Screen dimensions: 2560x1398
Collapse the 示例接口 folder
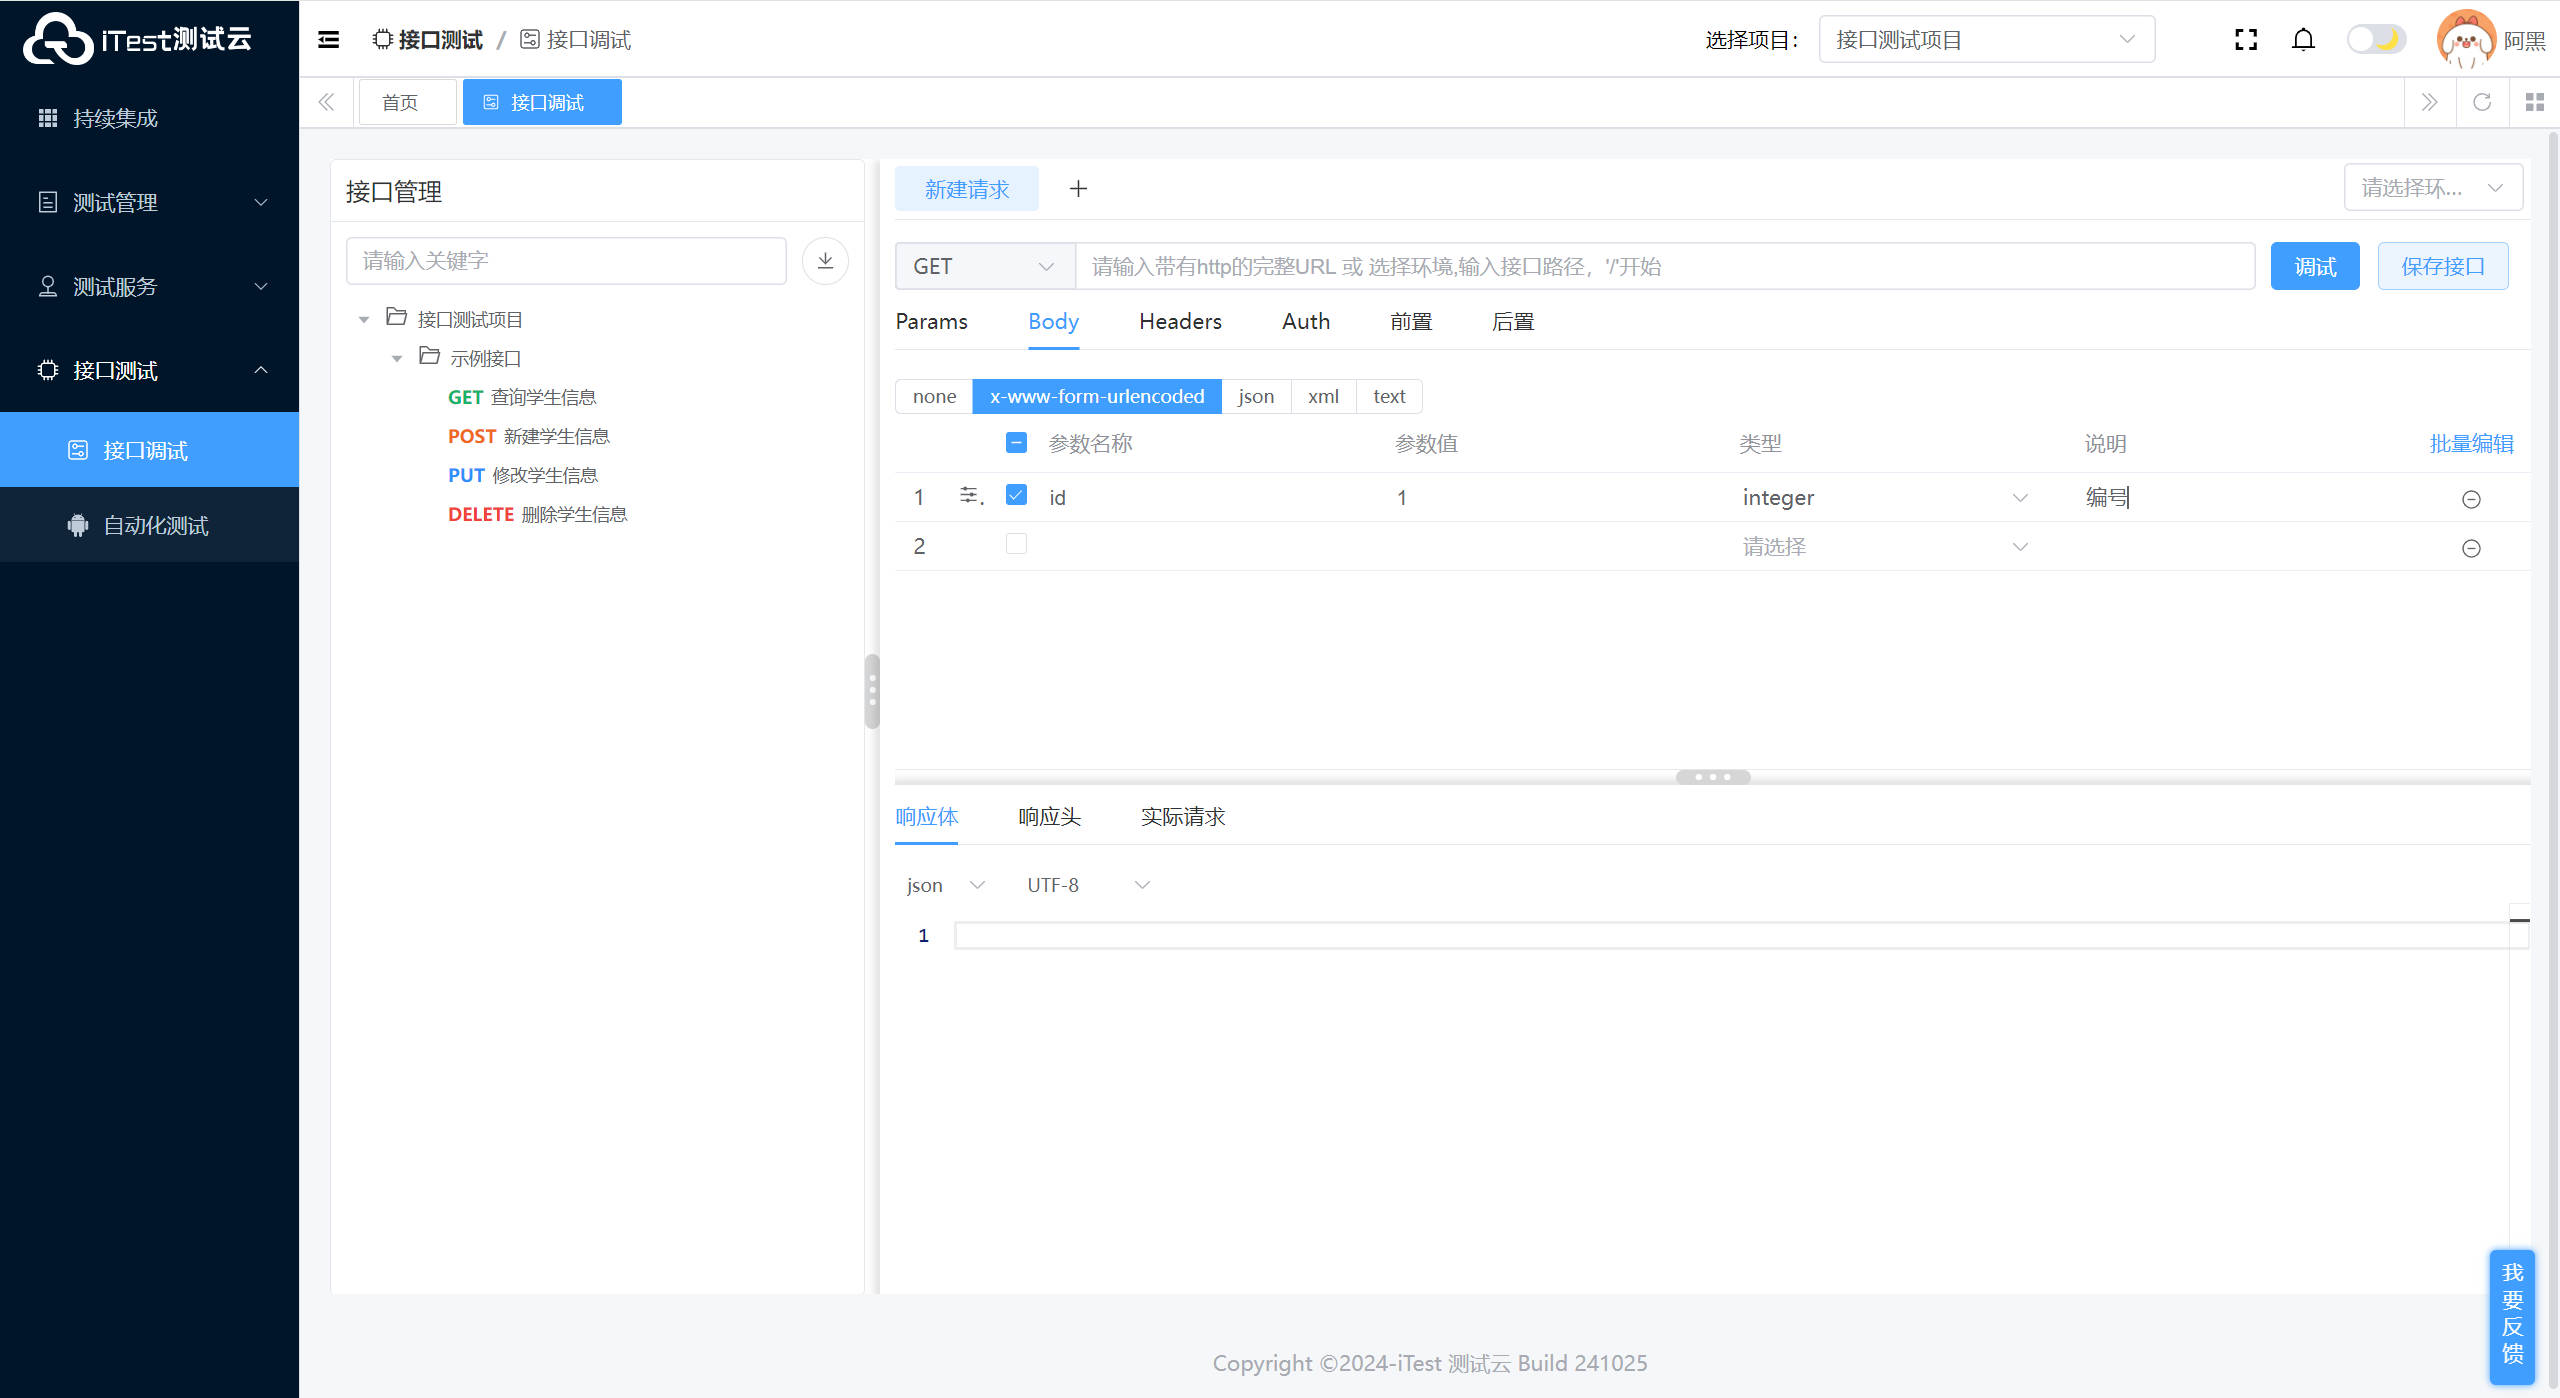point(397,358)
